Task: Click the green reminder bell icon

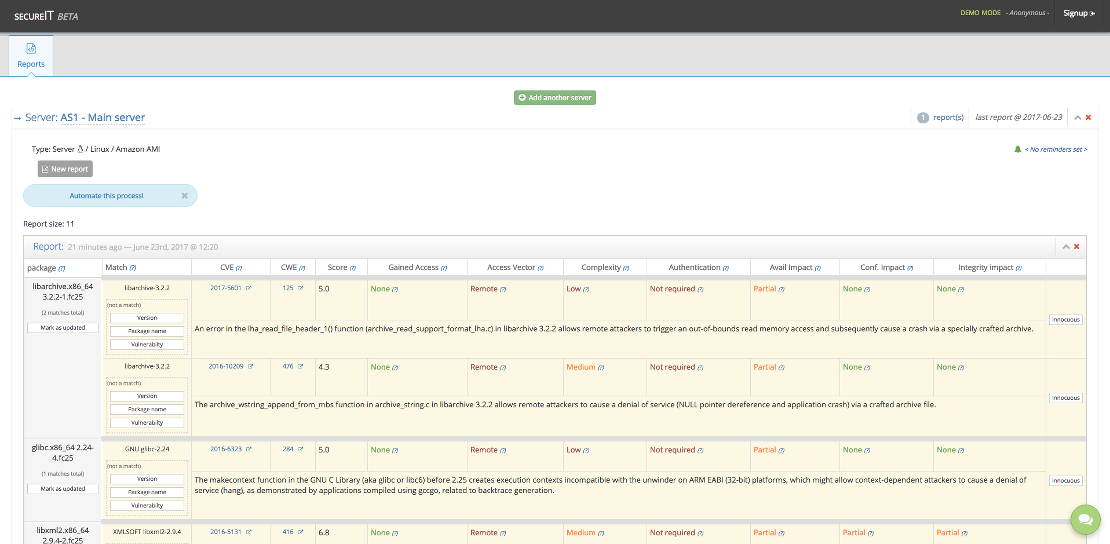Action: coord(1018,149)
